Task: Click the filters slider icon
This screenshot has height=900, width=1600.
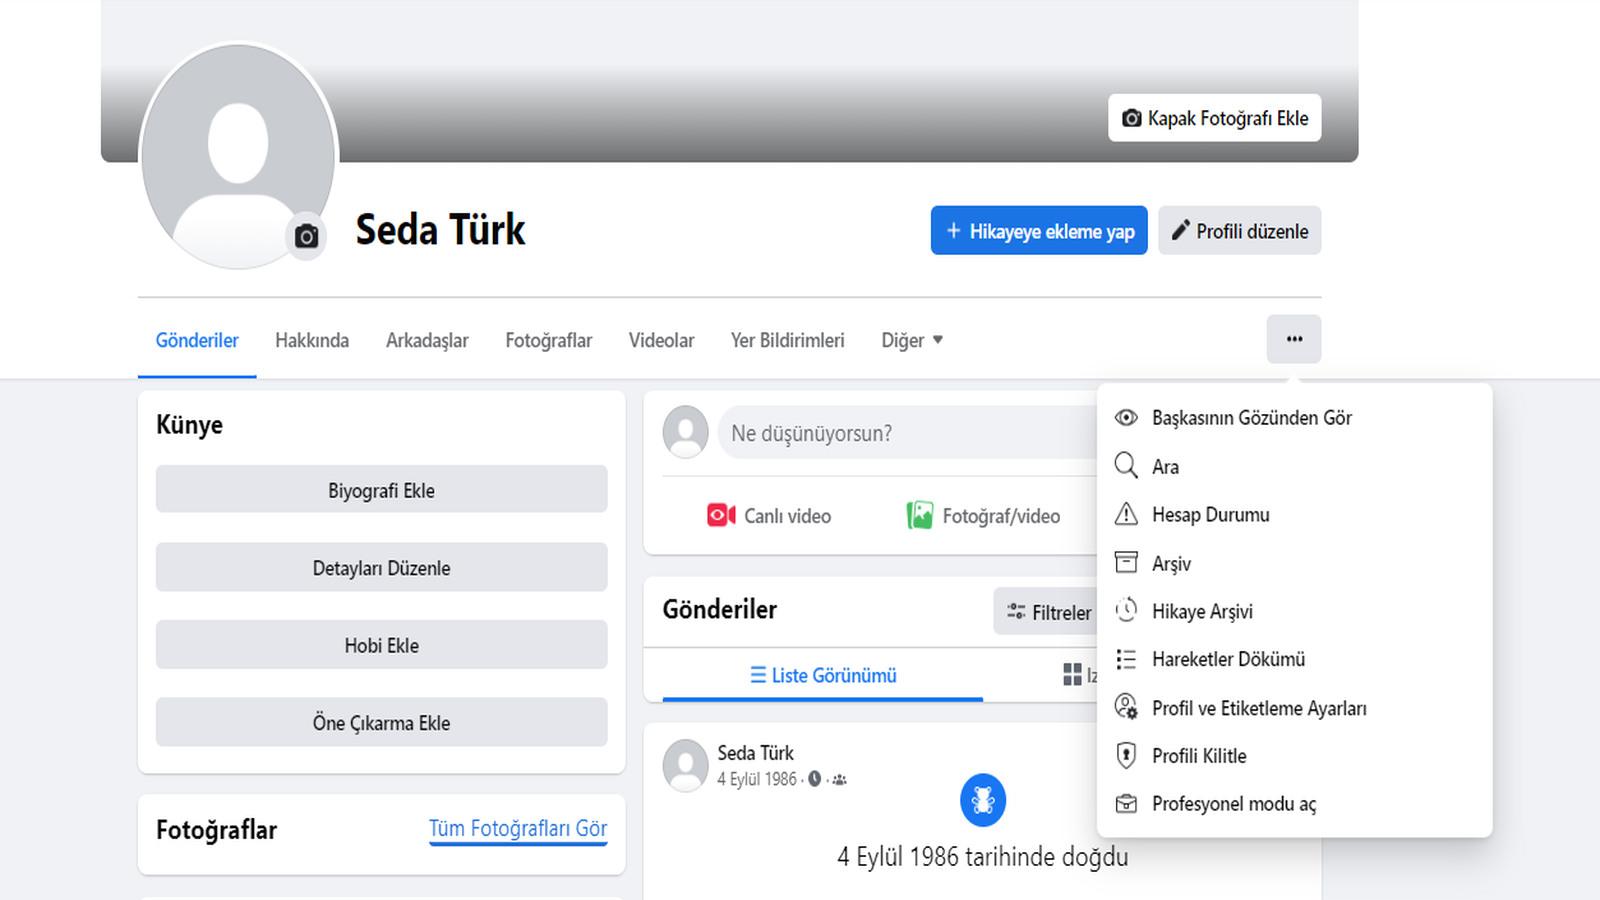Action: (1016, 612)
